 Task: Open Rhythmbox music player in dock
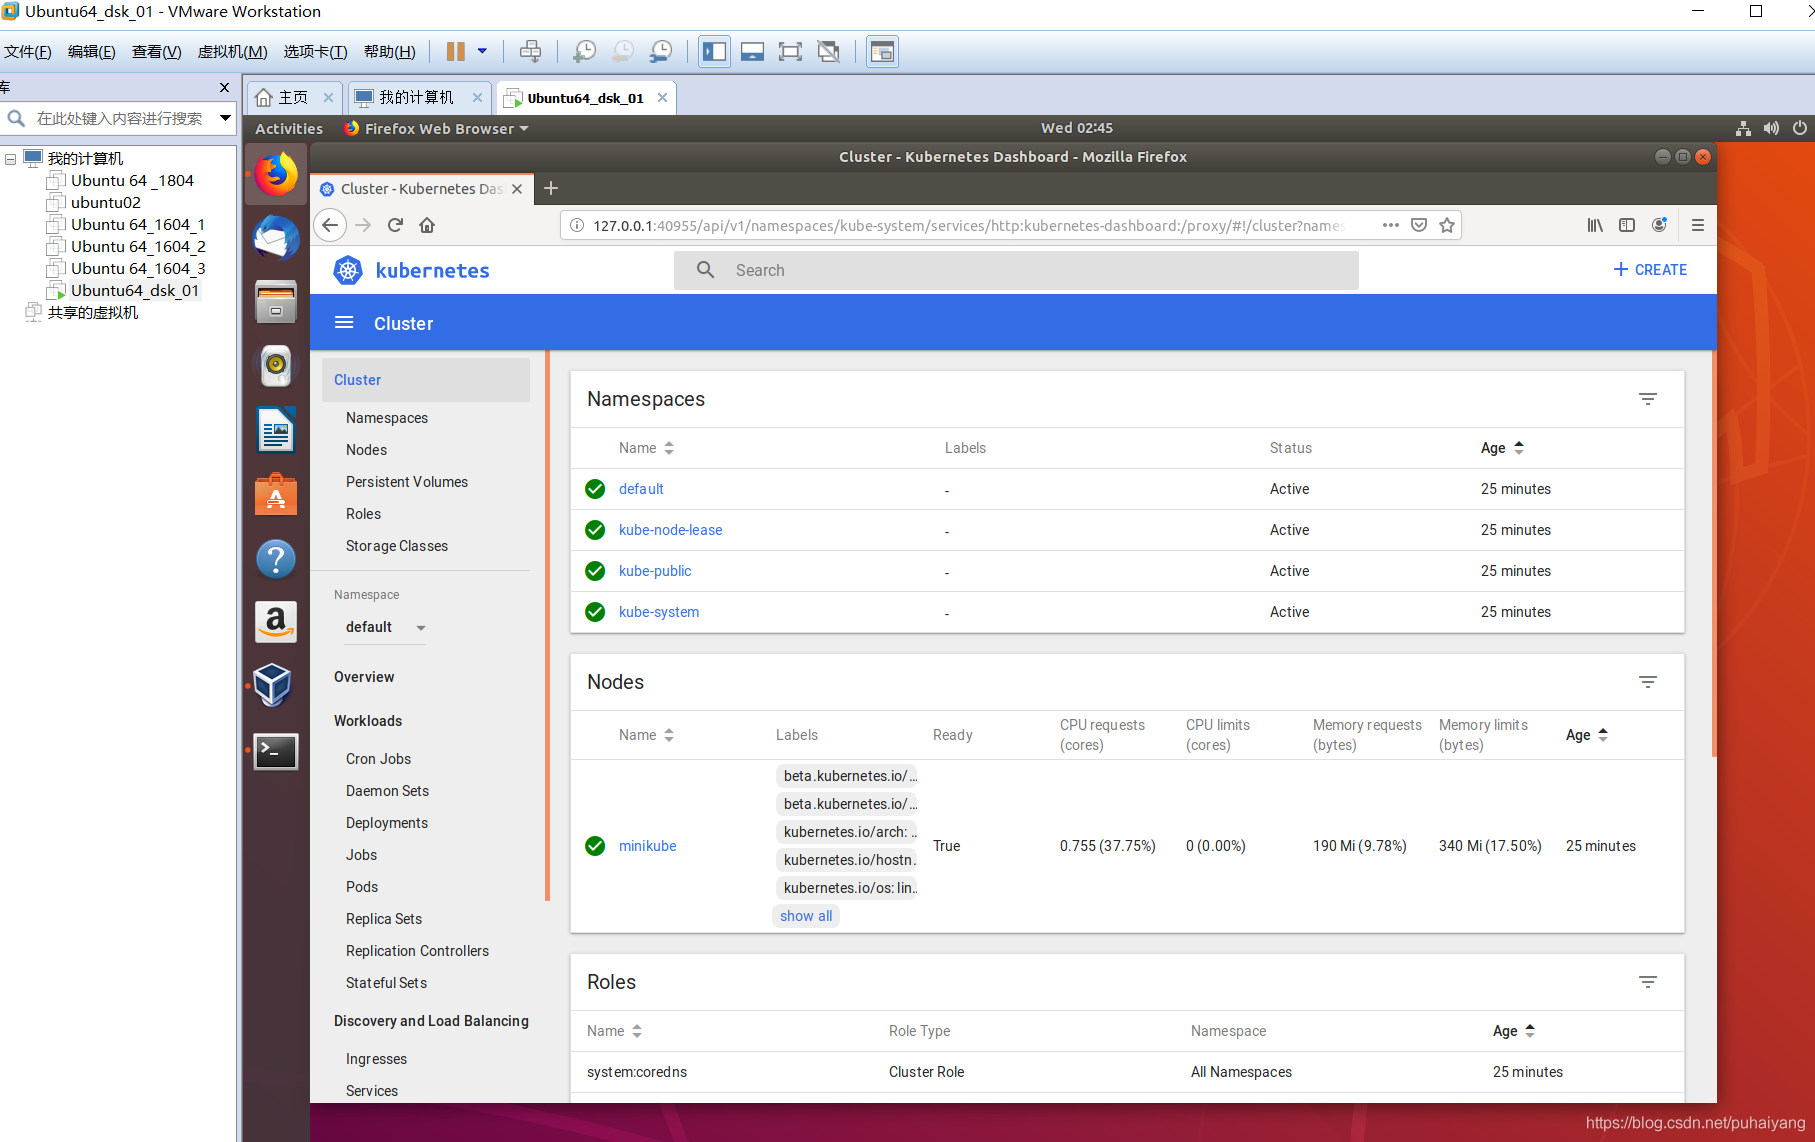(276, 366)
